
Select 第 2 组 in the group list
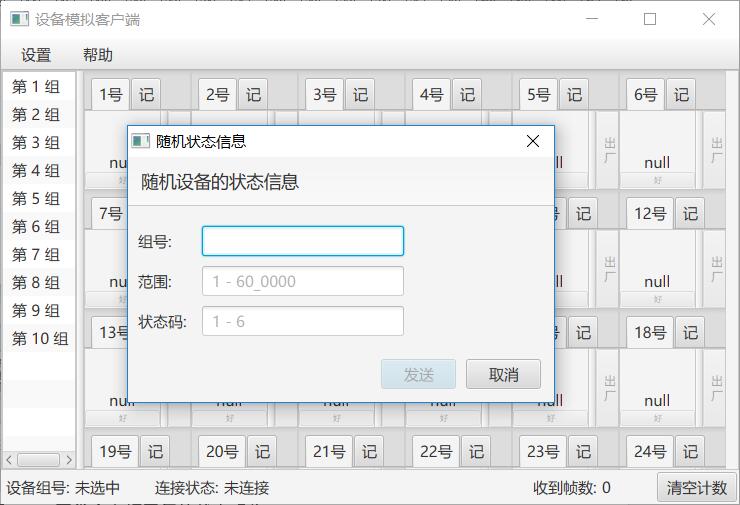(39, 115)
